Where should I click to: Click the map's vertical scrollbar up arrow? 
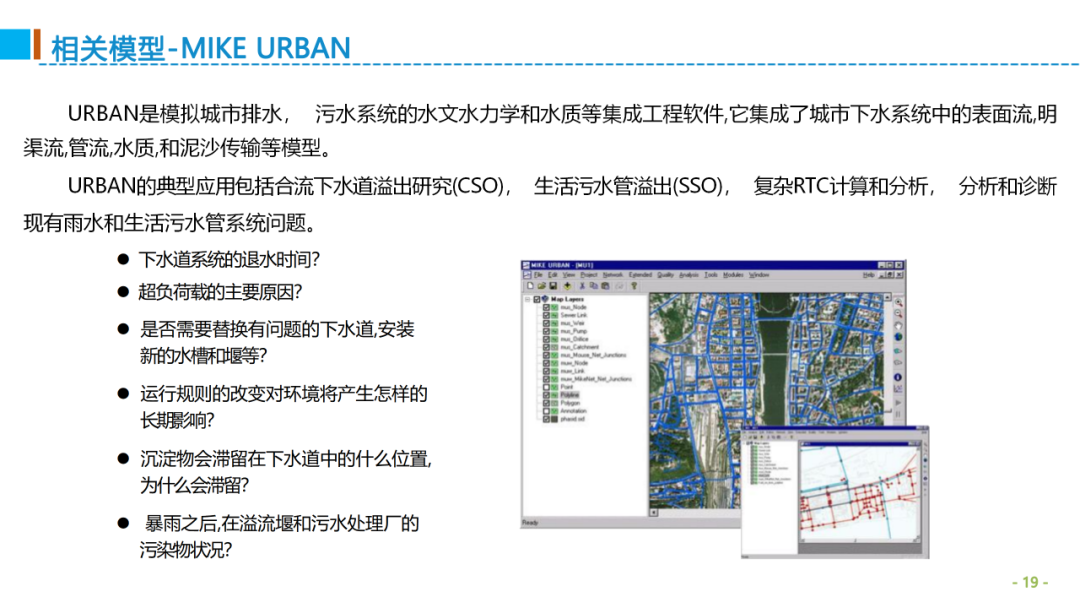(887, 297)
